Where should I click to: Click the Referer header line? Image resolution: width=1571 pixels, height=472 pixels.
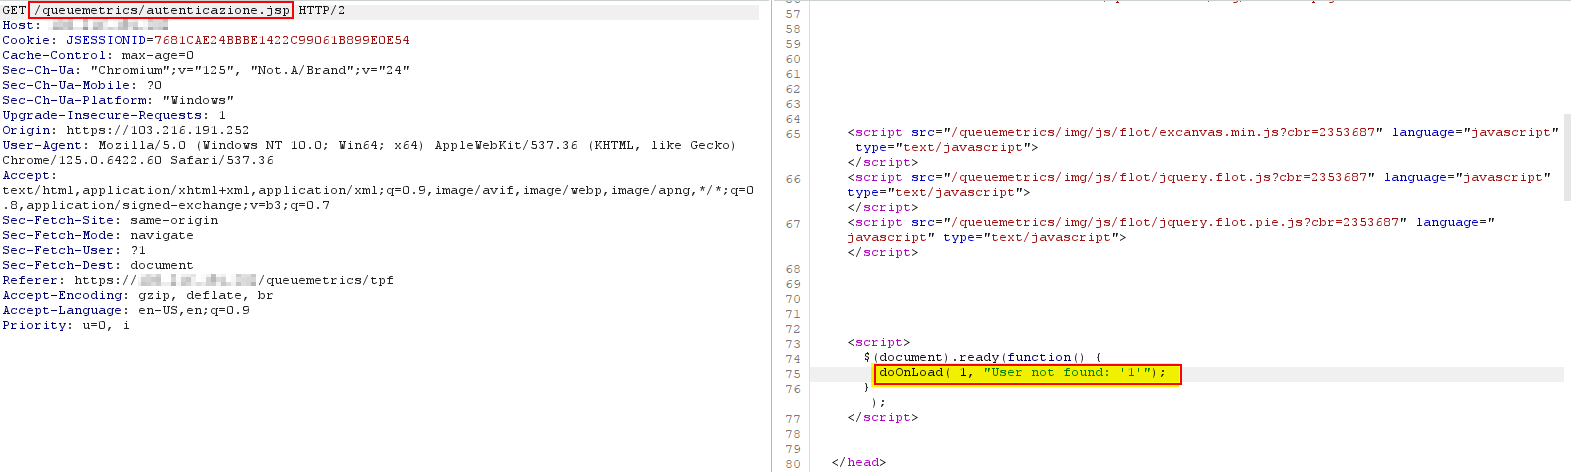(198, 280)
